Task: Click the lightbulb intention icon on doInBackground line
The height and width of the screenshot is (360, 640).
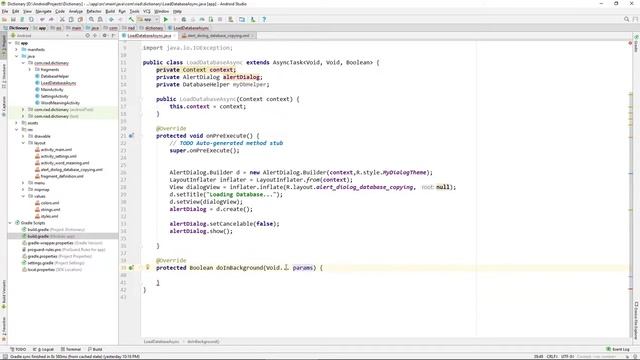Action: click(x=148, y=267)
